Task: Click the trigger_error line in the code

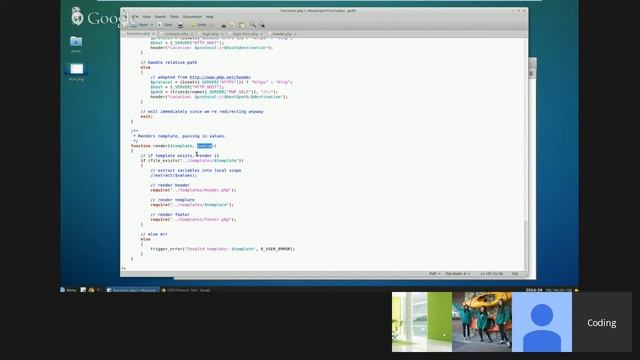Action: point(222,249)
